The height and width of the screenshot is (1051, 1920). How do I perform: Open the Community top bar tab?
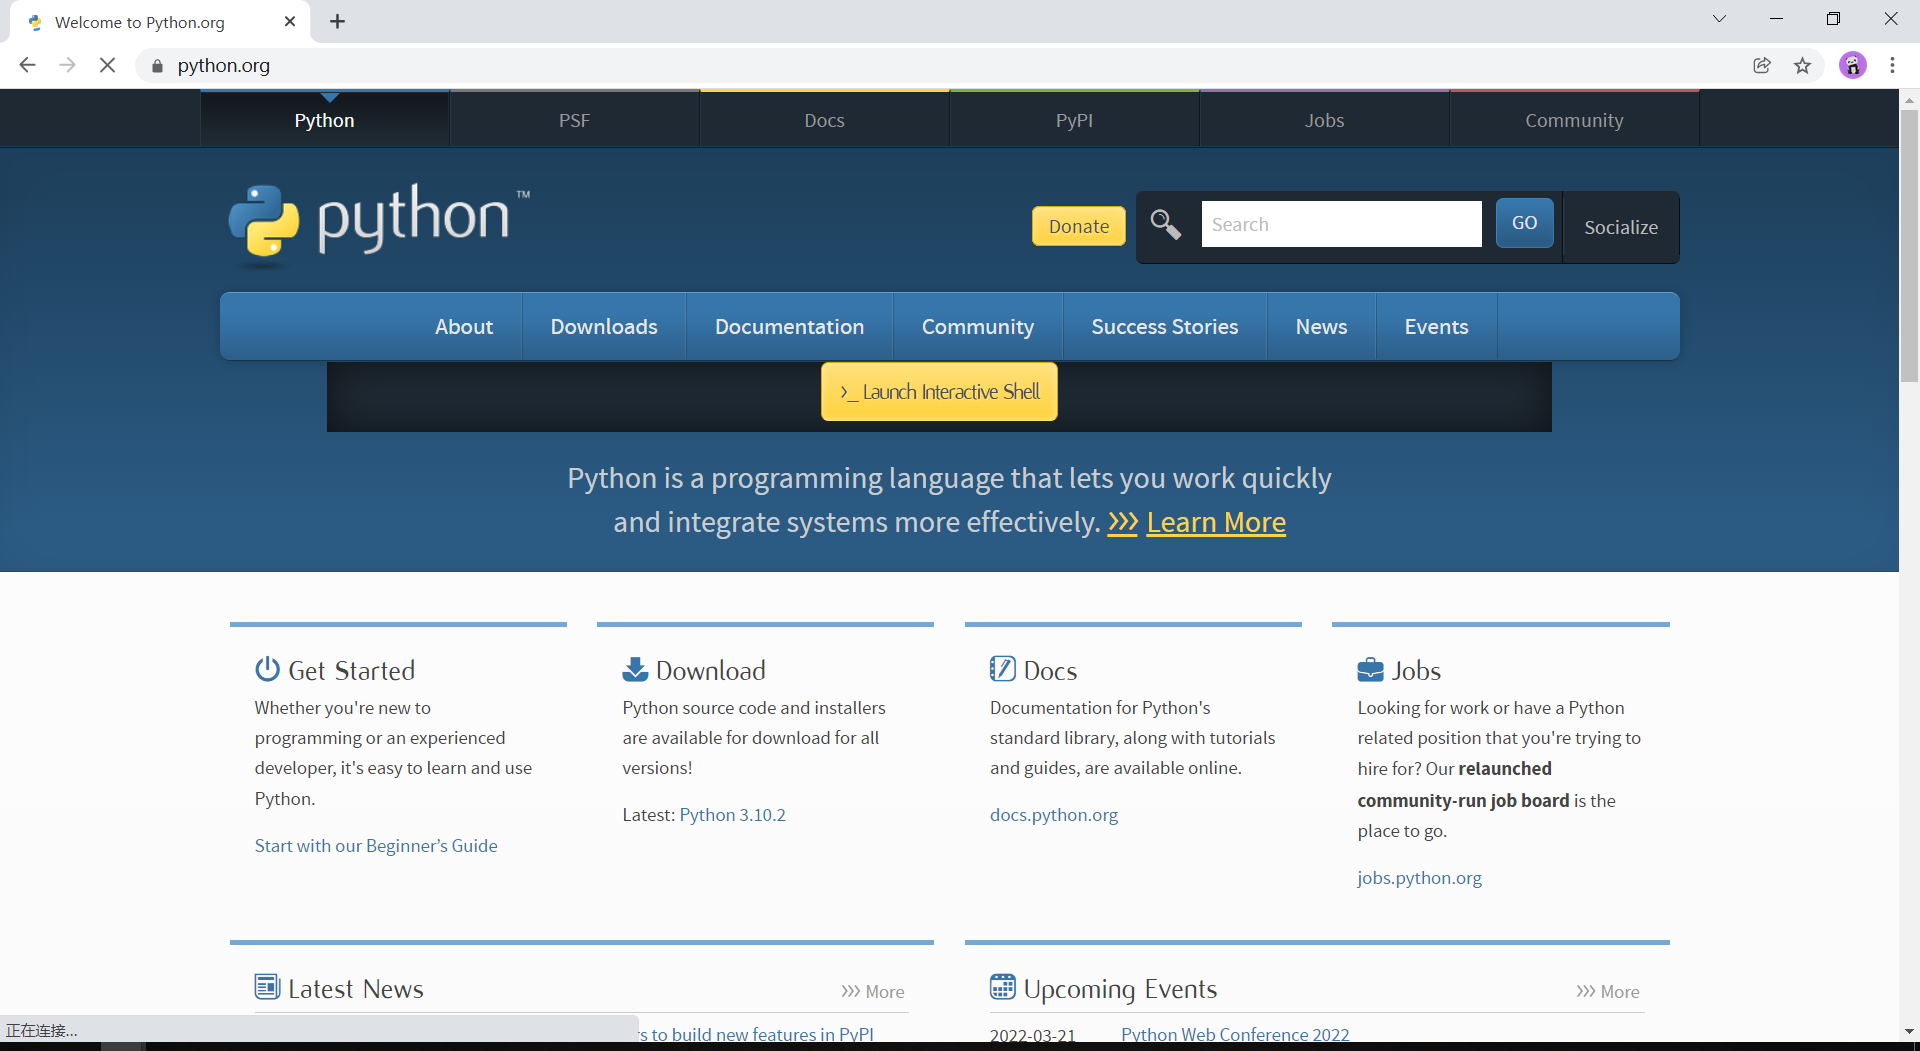point(1574,119)
